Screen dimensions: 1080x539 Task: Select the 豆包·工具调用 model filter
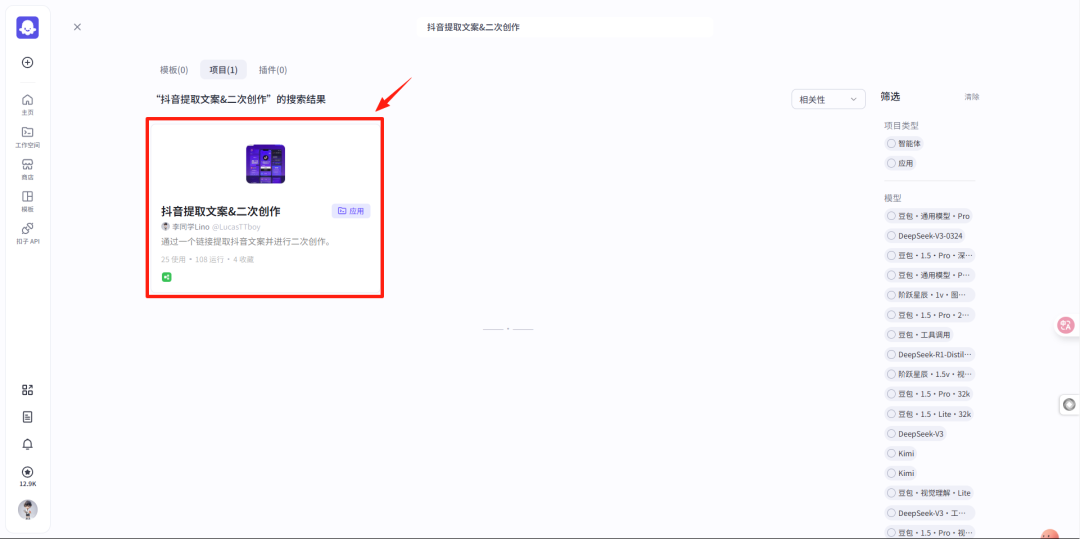(919, 335)
